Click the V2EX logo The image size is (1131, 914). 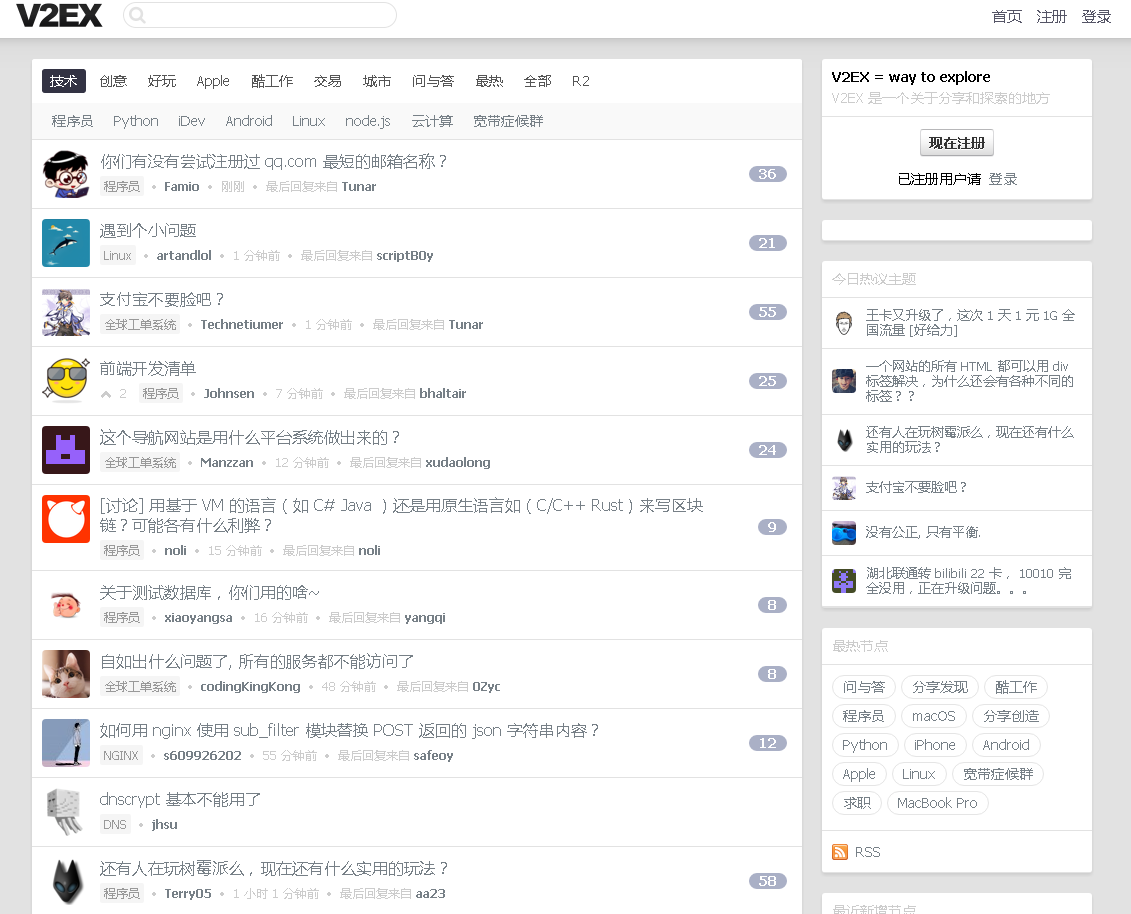click(59, 16)
